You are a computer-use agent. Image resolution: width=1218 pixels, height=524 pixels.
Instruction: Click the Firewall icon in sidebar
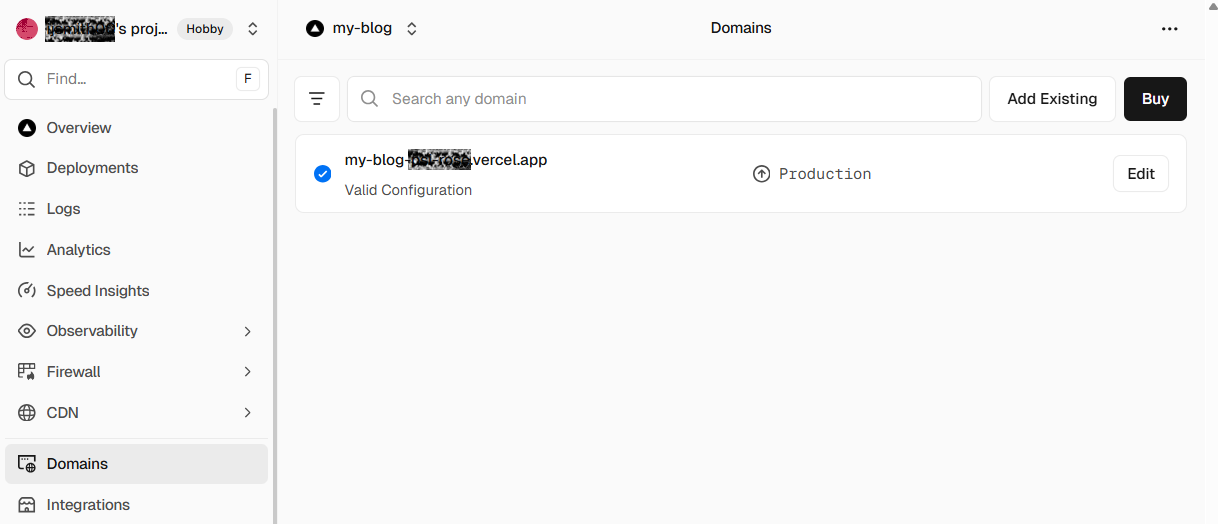pos(27,372)
